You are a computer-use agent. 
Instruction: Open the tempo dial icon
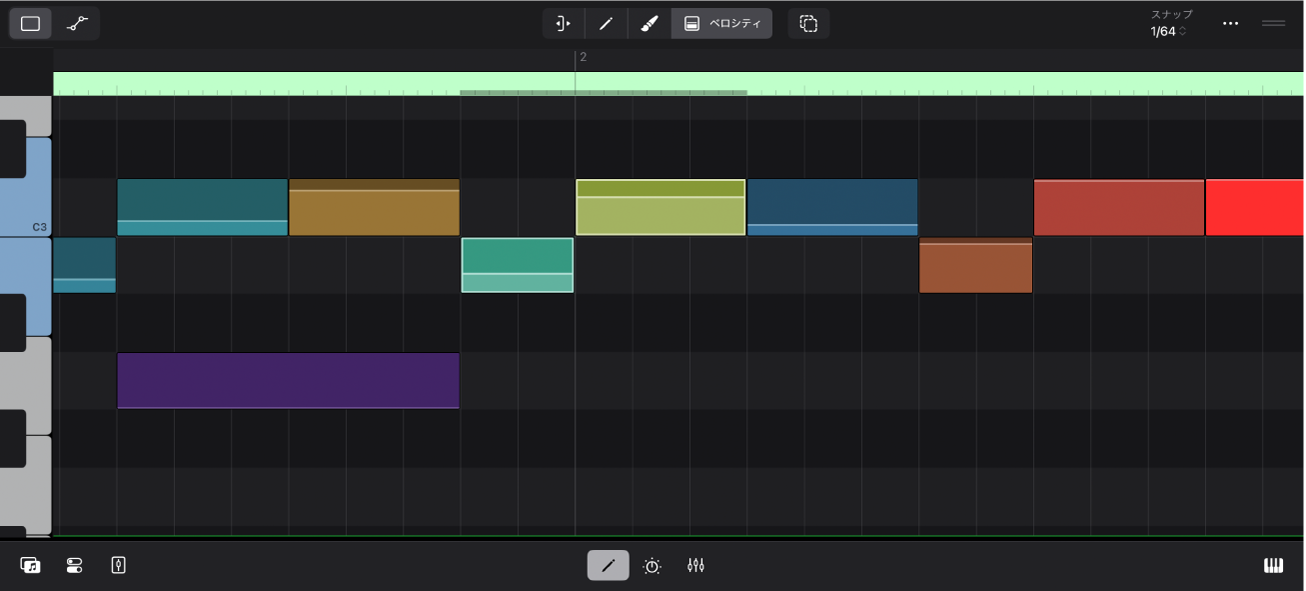pyautogui.click(x=652, y=565)
